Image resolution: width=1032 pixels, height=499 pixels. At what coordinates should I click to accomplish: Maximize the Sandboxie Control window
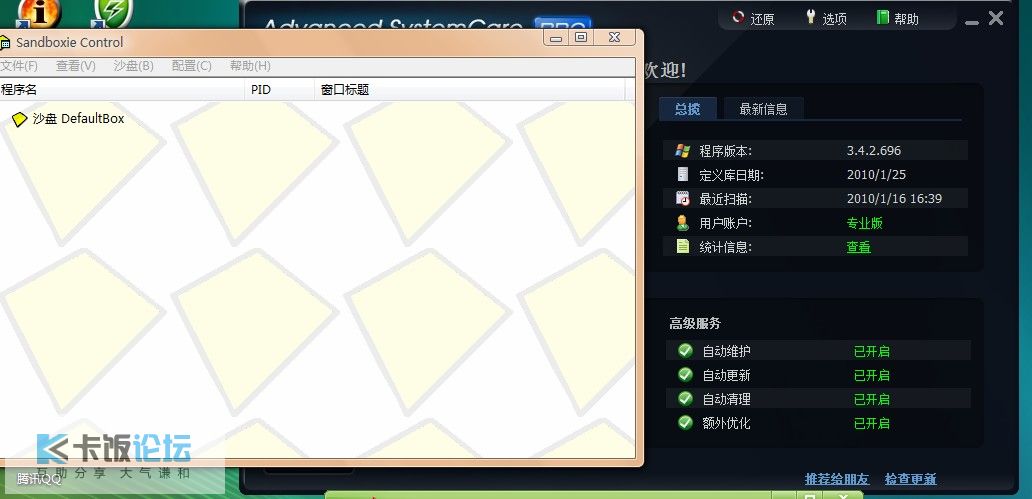coord(580,38)
